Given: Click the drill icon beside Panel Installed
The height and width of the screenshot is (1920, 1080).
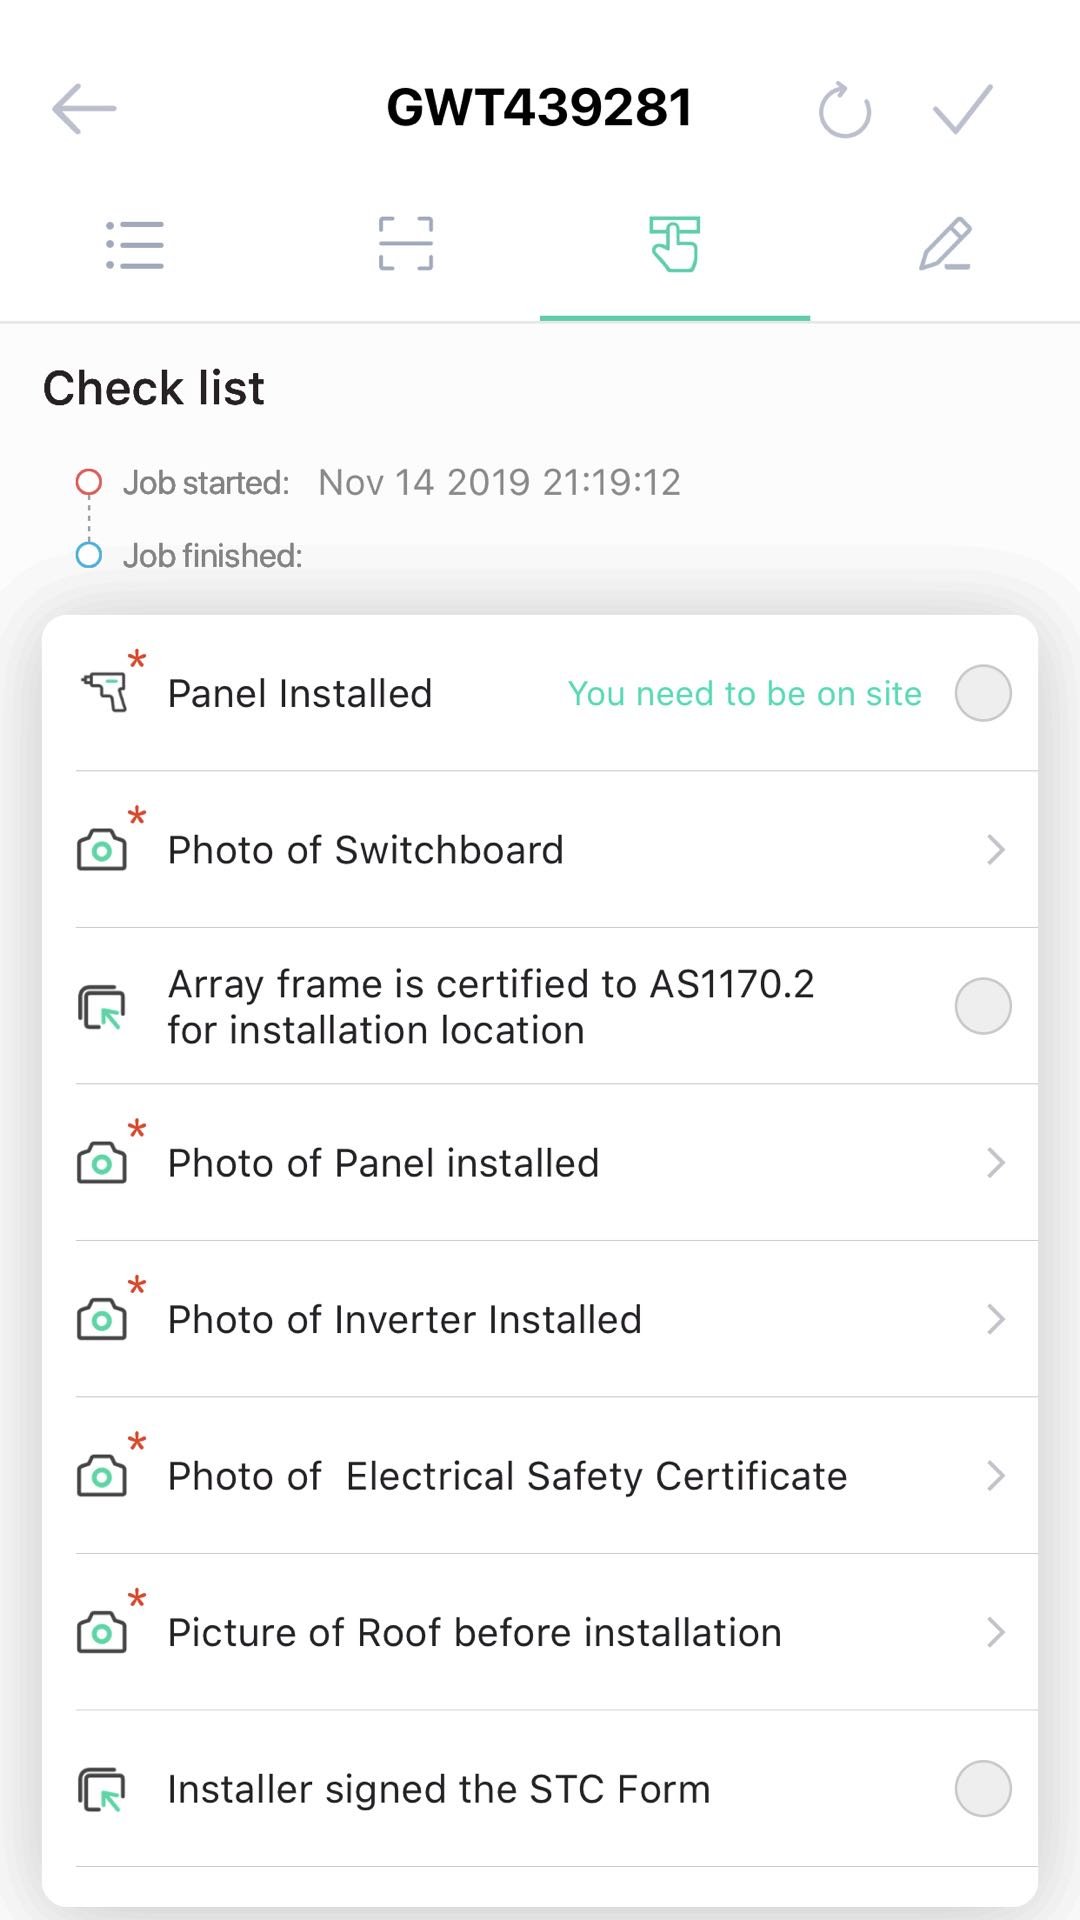Looking at the screenshot, I should point(105,692).
